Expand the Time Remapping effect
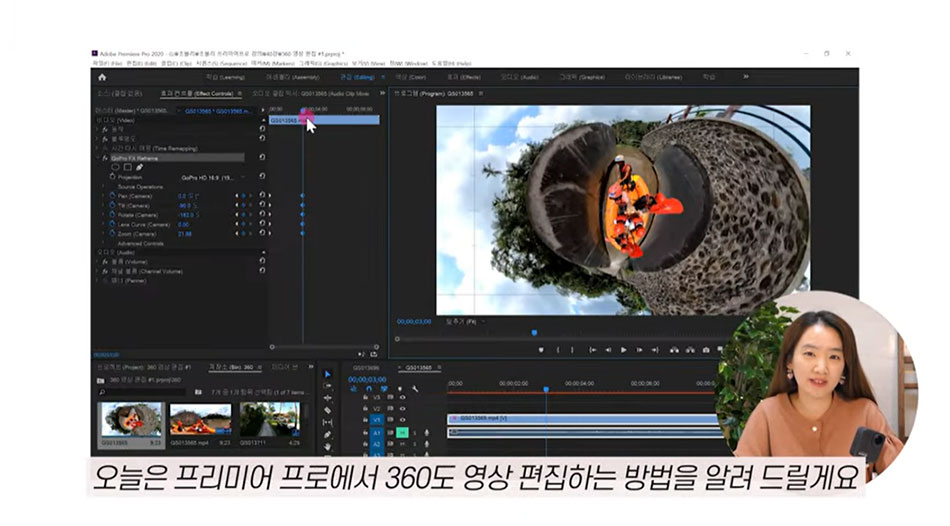The height and width of the screenshot is (526, 950). (x=98, y=148)
